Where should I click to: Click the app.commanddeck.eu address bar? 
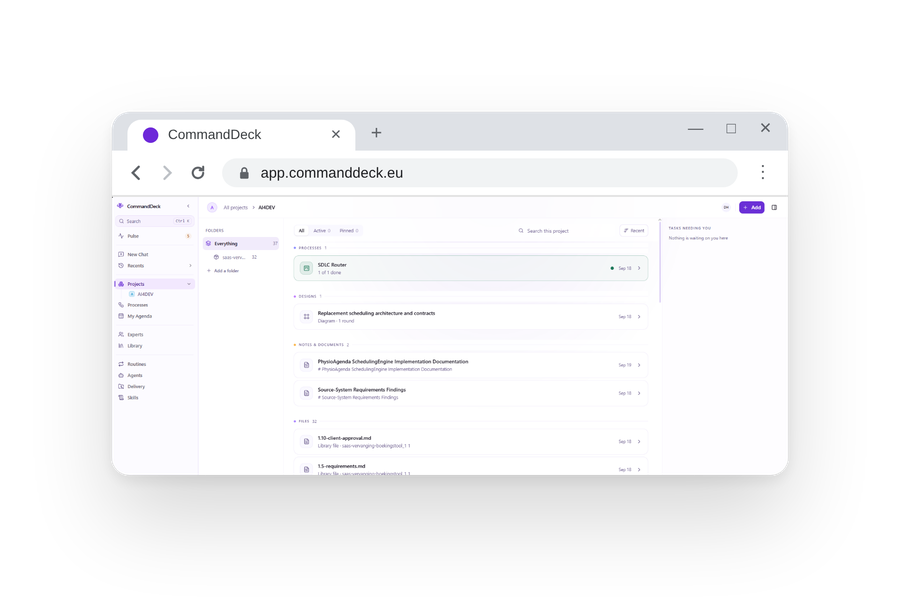479,173
